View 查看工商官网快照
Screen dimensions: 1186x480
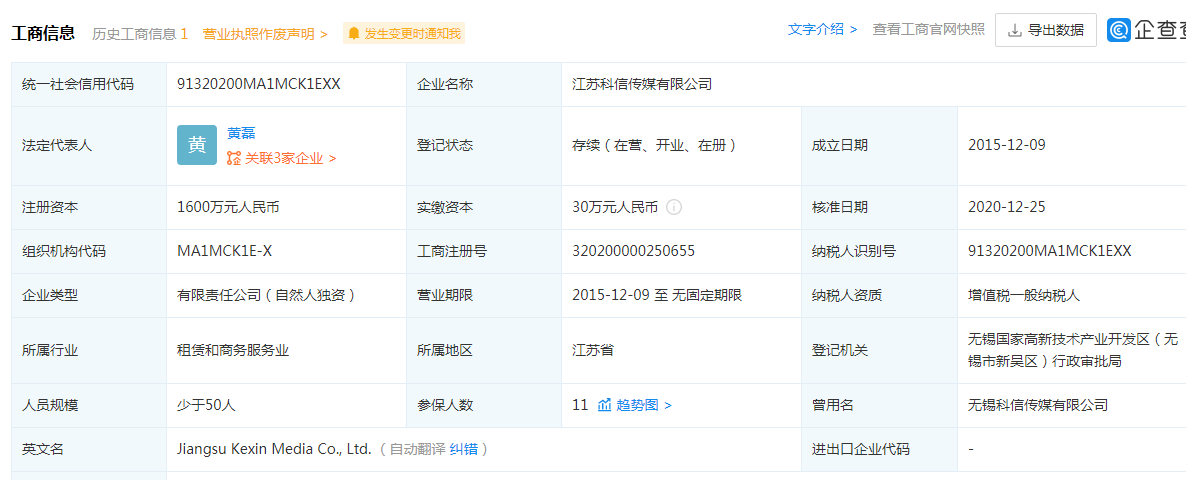929,29
